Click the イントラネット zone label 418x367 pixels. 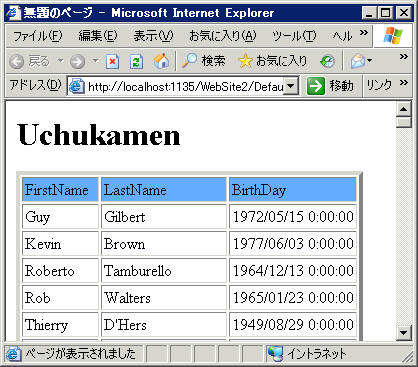pyautogui.click(x=317, y=354)
